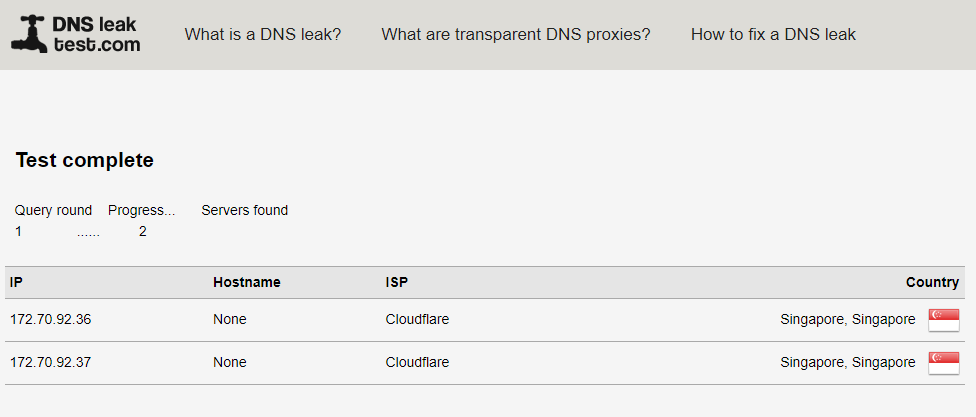Open "What are transparent DNS proxies?" link

[x=516, y=34]
